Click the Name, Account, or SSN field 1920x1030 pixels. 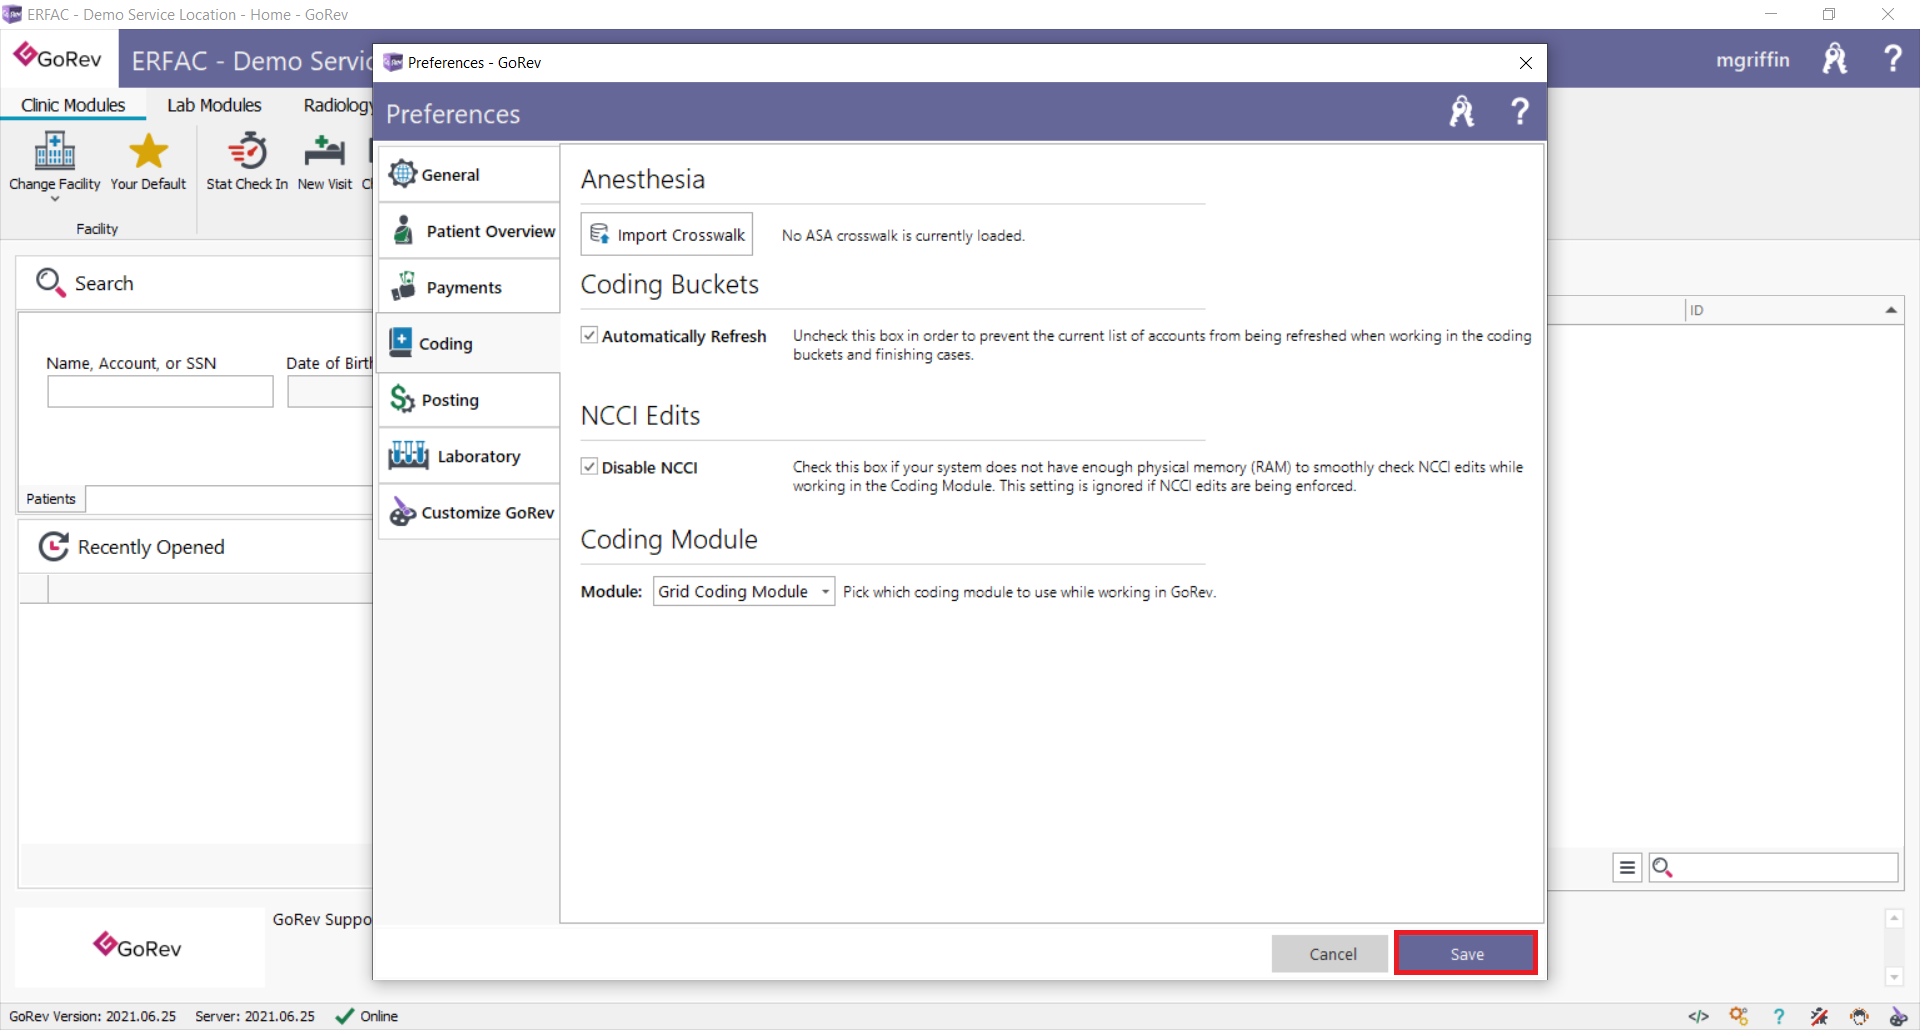click(x=160, y=391)
